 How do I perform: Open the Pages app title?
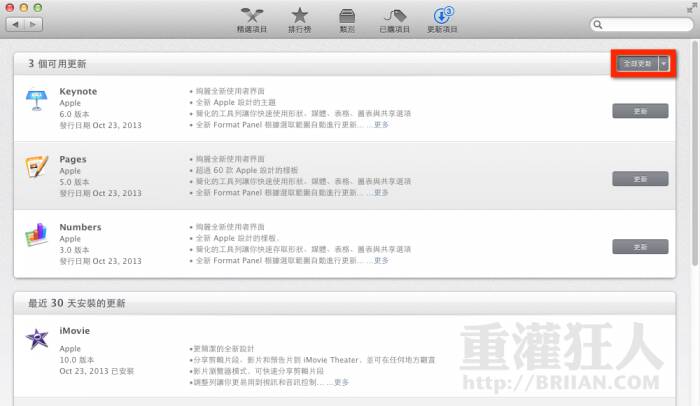pos(73,159)
